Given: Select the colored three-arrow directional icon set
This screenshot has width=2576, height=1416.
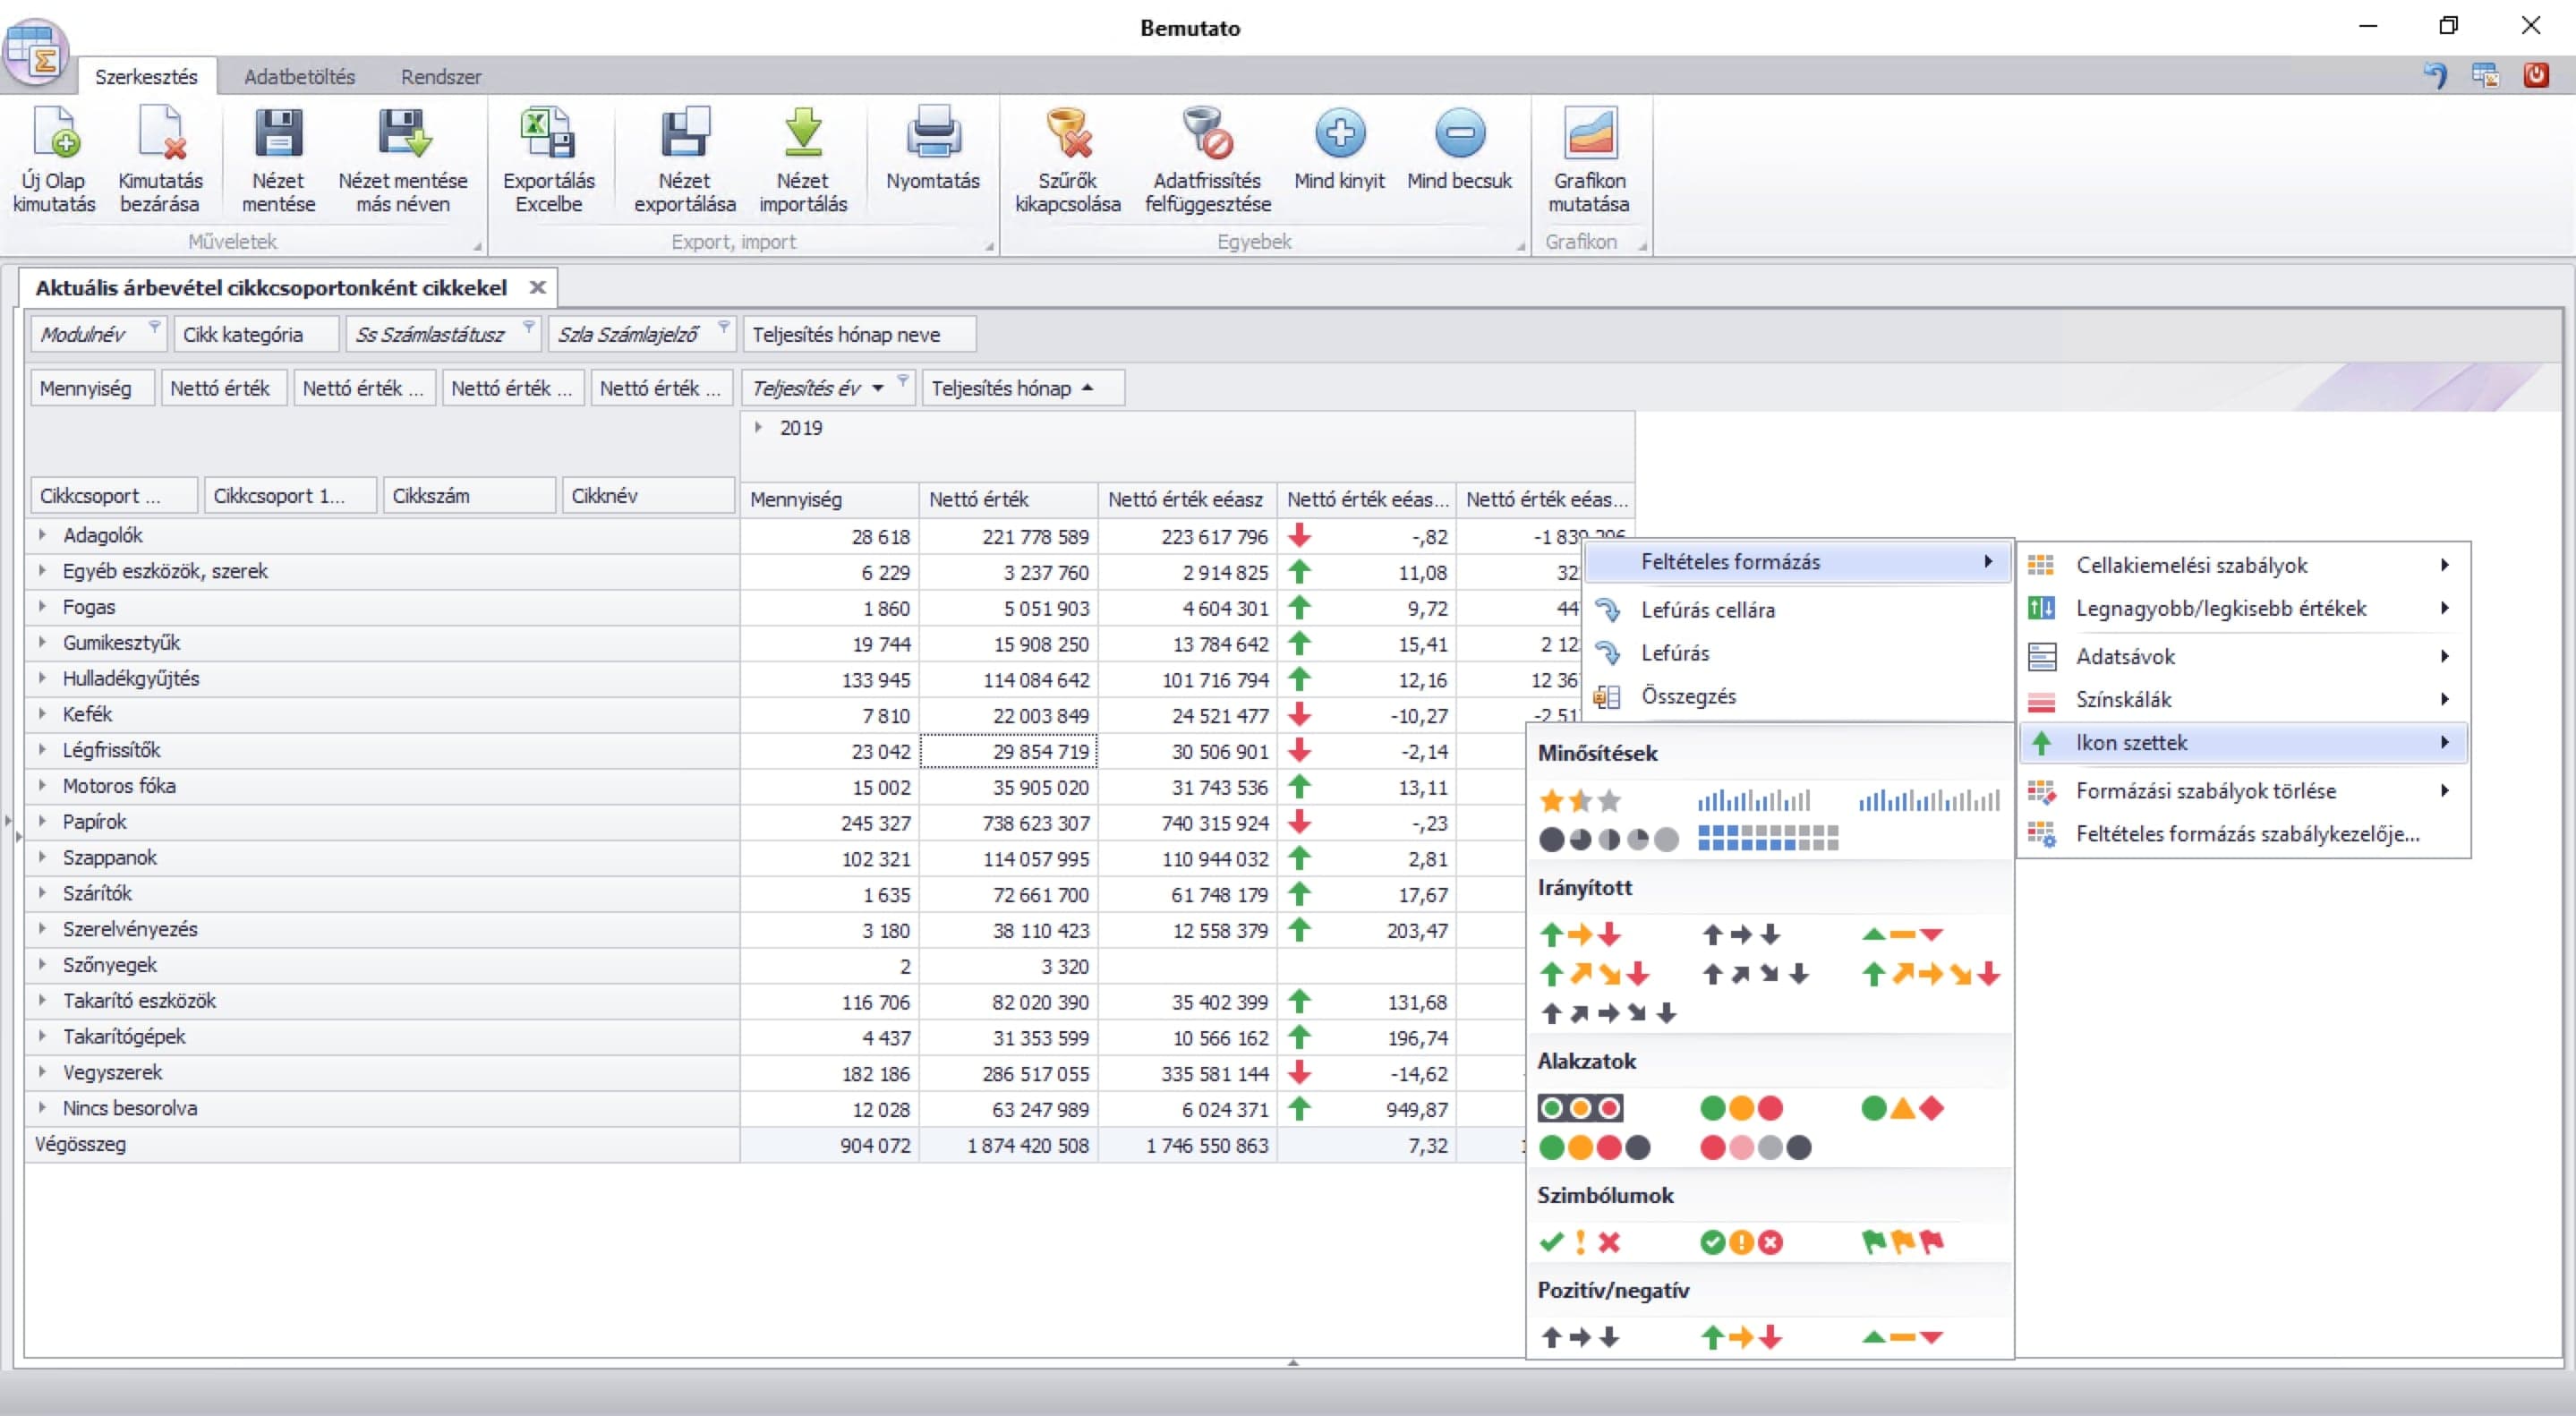Looking at the screenshot, I should click(1580, 935).
